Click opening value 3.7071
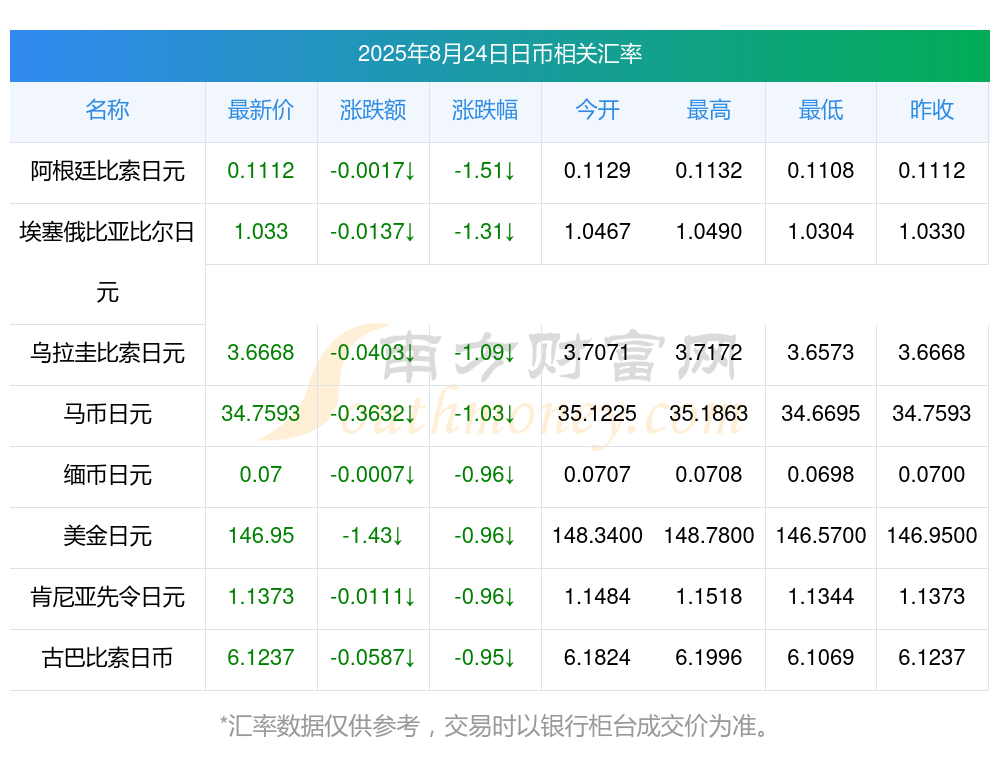Image resolution: width=1000 pixels, height=757 pixels. tap(597, 353)
